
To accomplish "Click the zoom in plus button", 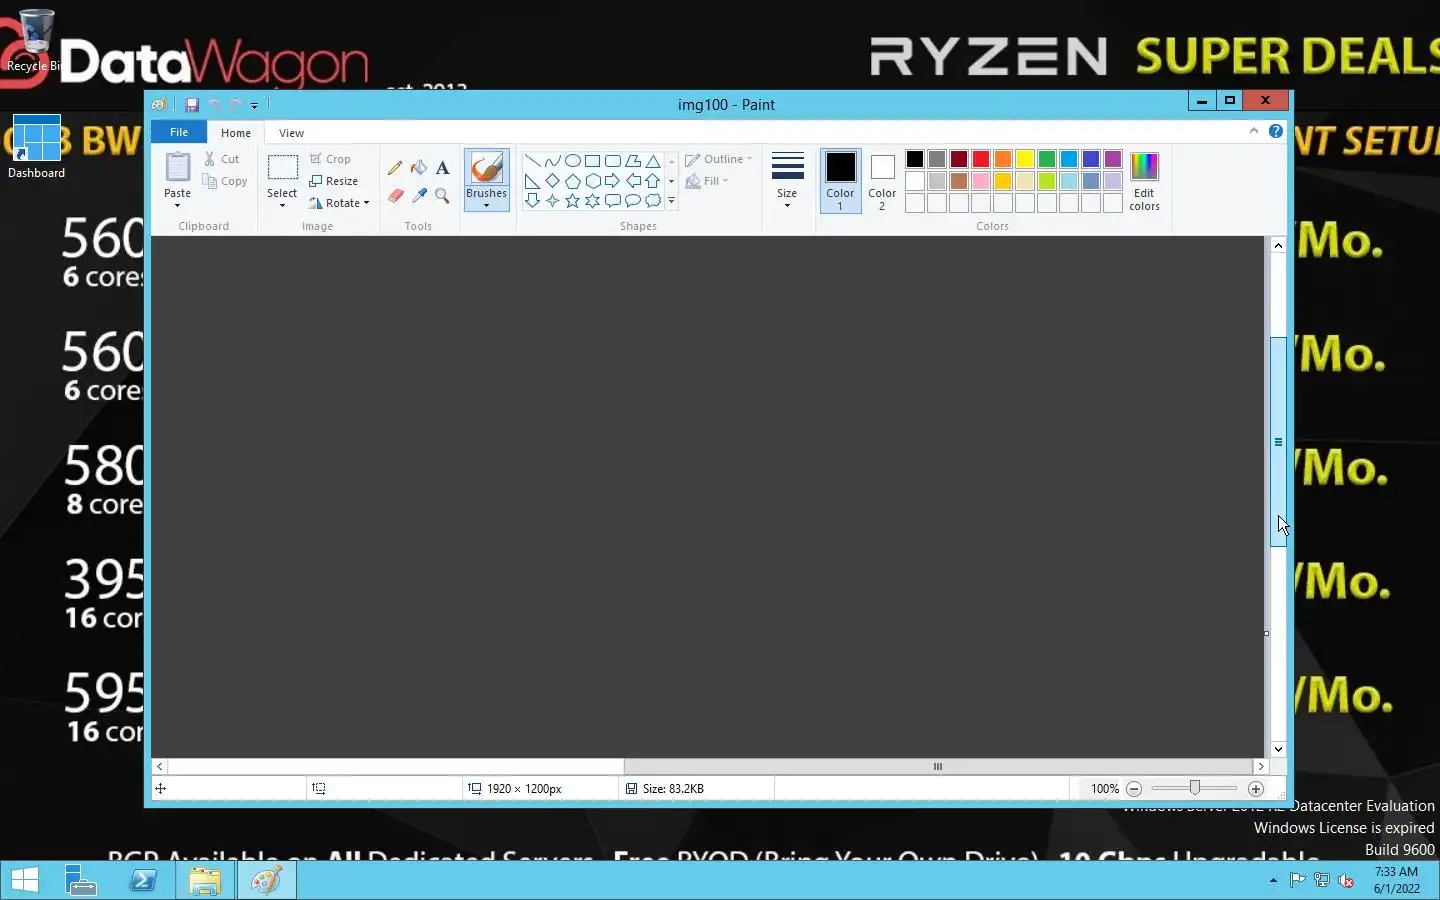I will coord(1256,789).
